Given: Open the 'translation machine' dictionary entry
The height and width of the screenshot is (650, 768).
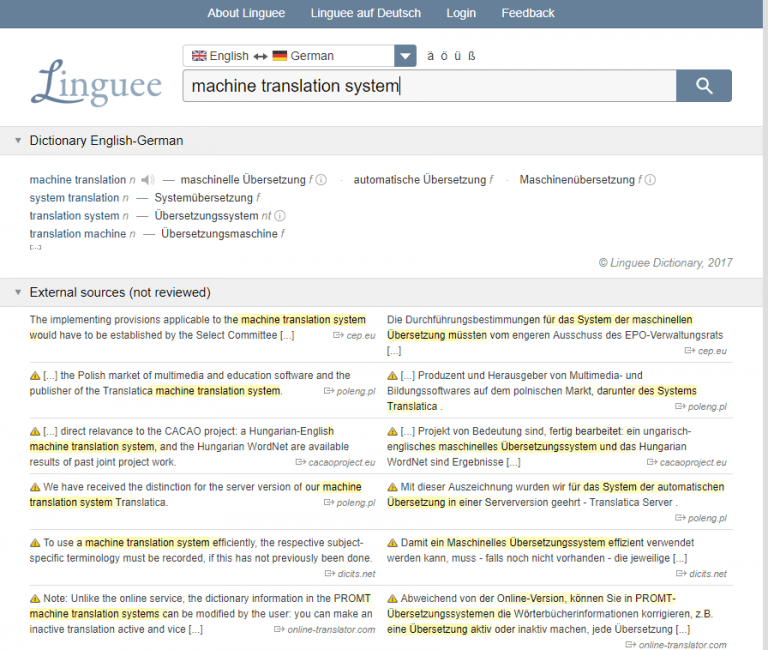Looking at the screenshot, I should [78, 234].
